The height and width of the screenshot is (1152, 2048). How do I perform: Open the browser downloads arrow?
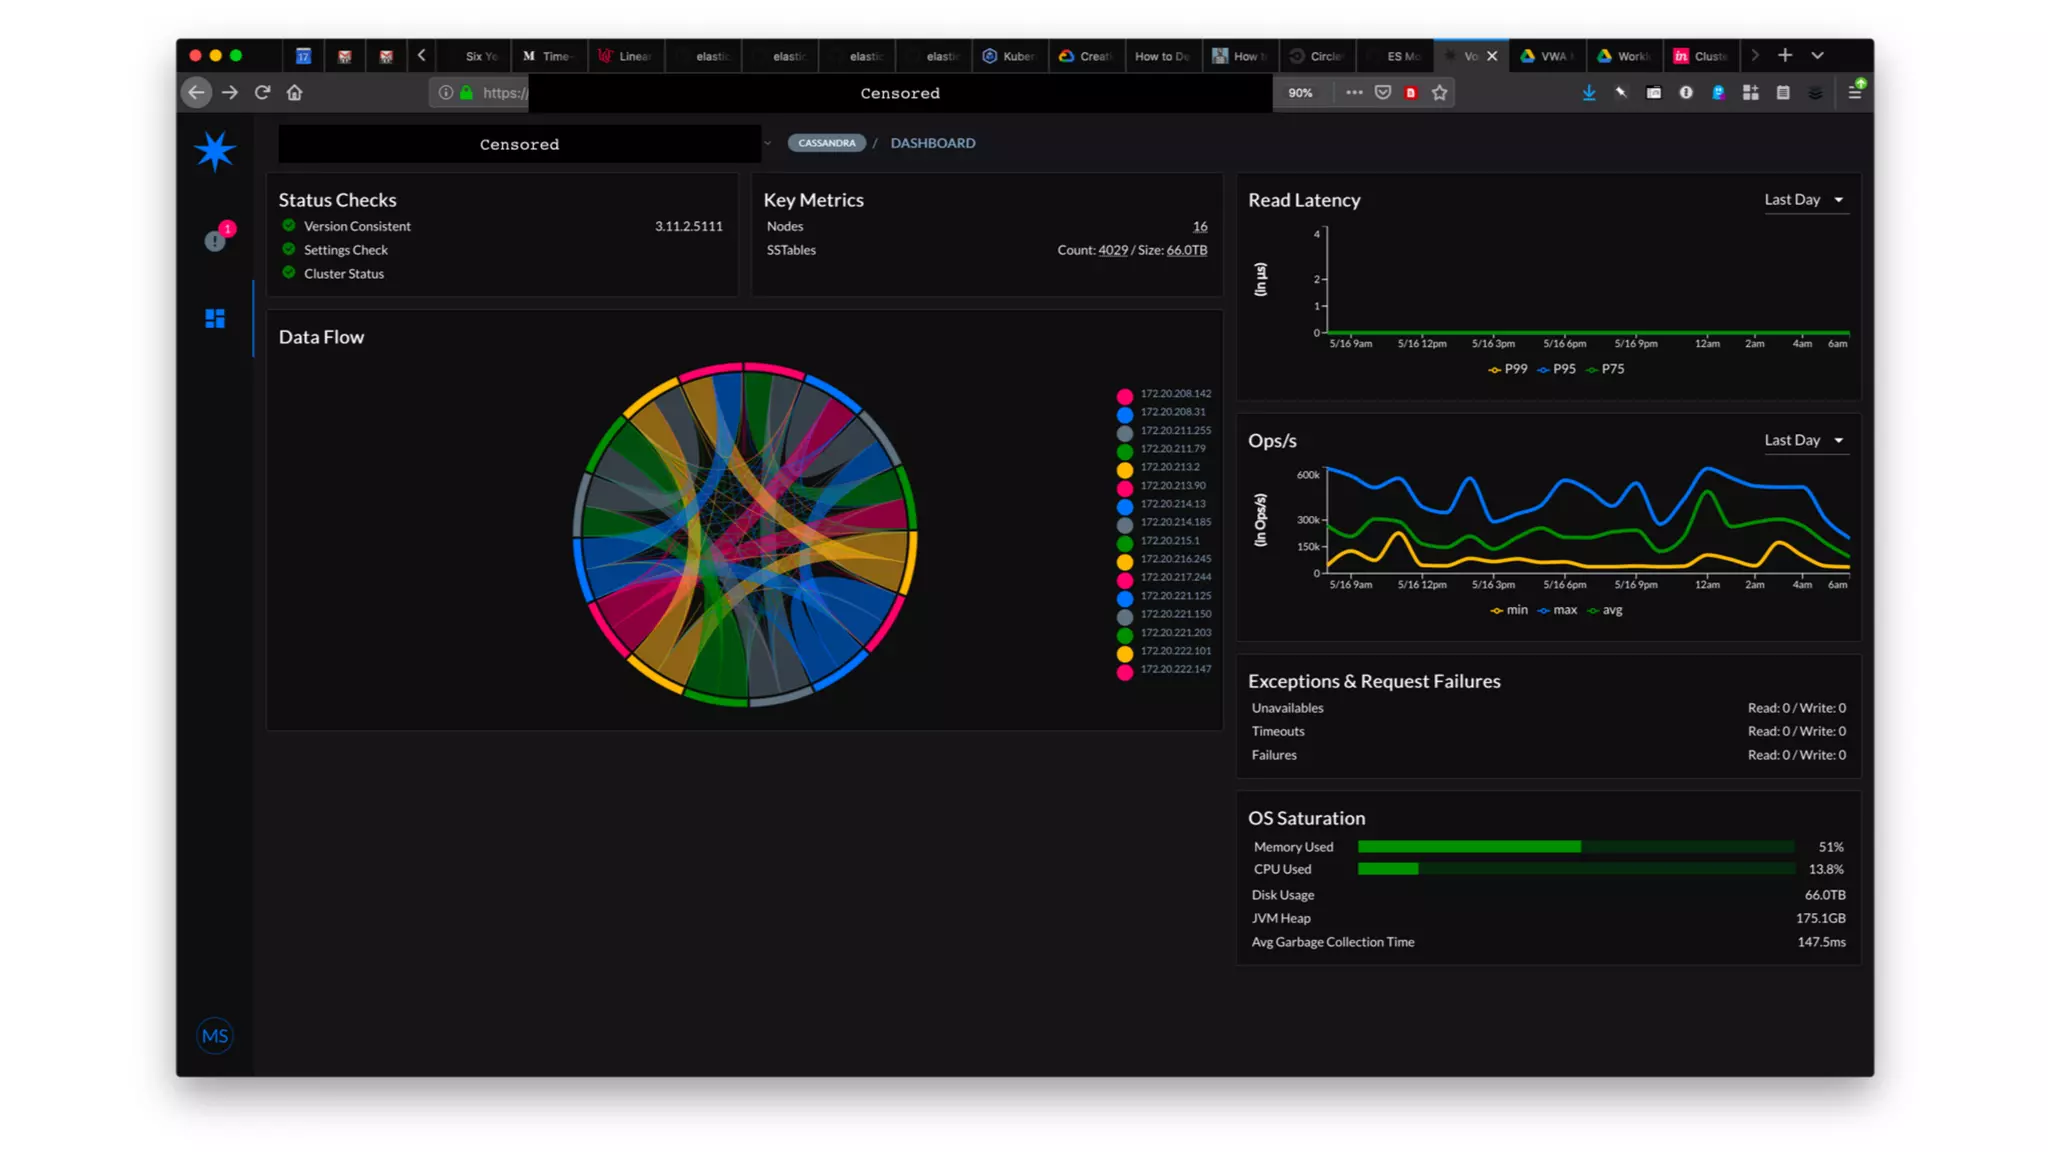click(x=1589, y=93)
